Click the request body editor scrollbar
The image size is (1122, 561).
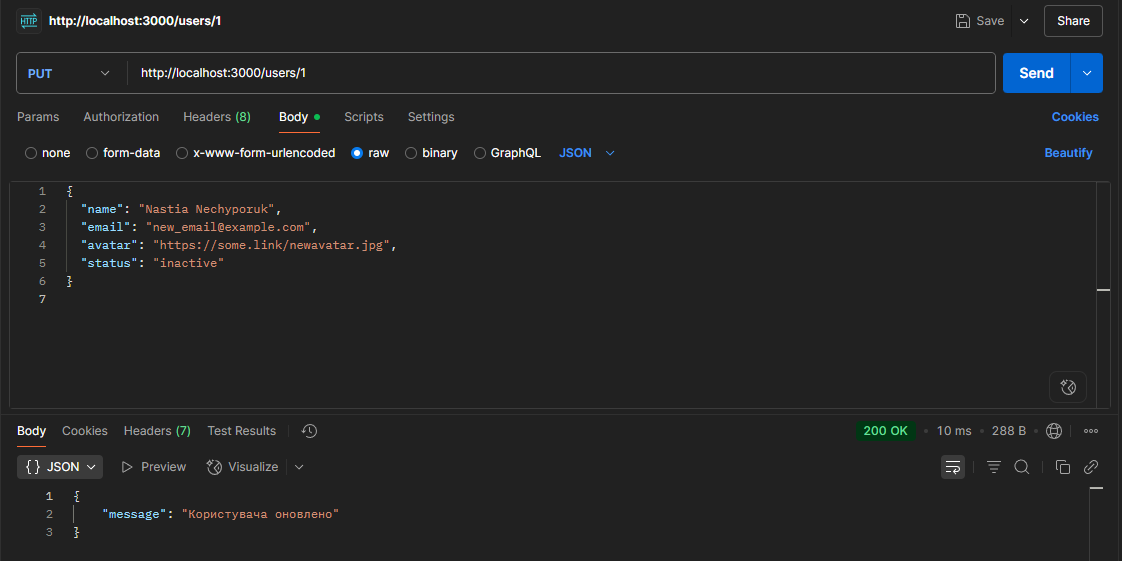tap(1103, 294)
